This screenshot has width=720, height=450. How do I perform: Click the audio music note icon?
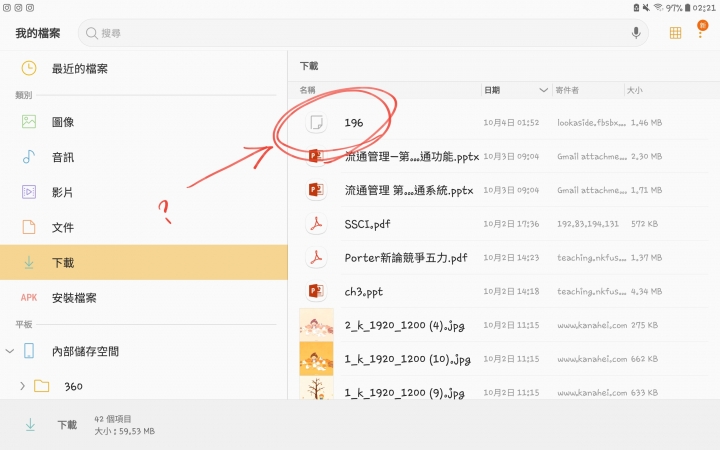click(28, 157)
